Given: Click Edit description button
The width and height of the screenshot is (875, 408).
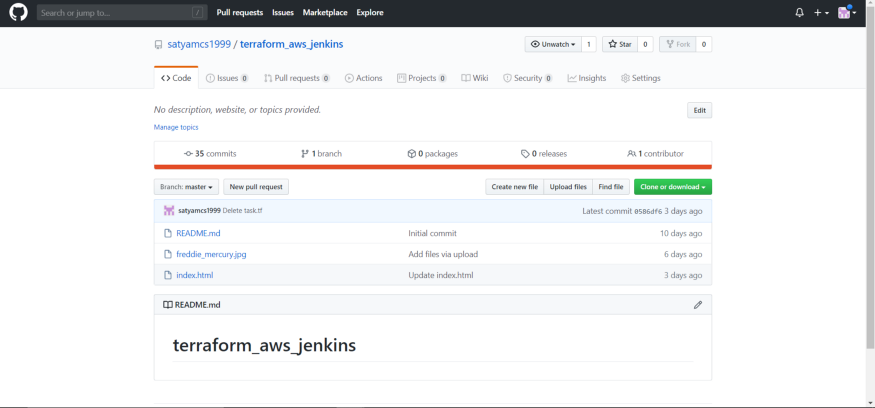Looking at the screenshot, I should 699,111.
